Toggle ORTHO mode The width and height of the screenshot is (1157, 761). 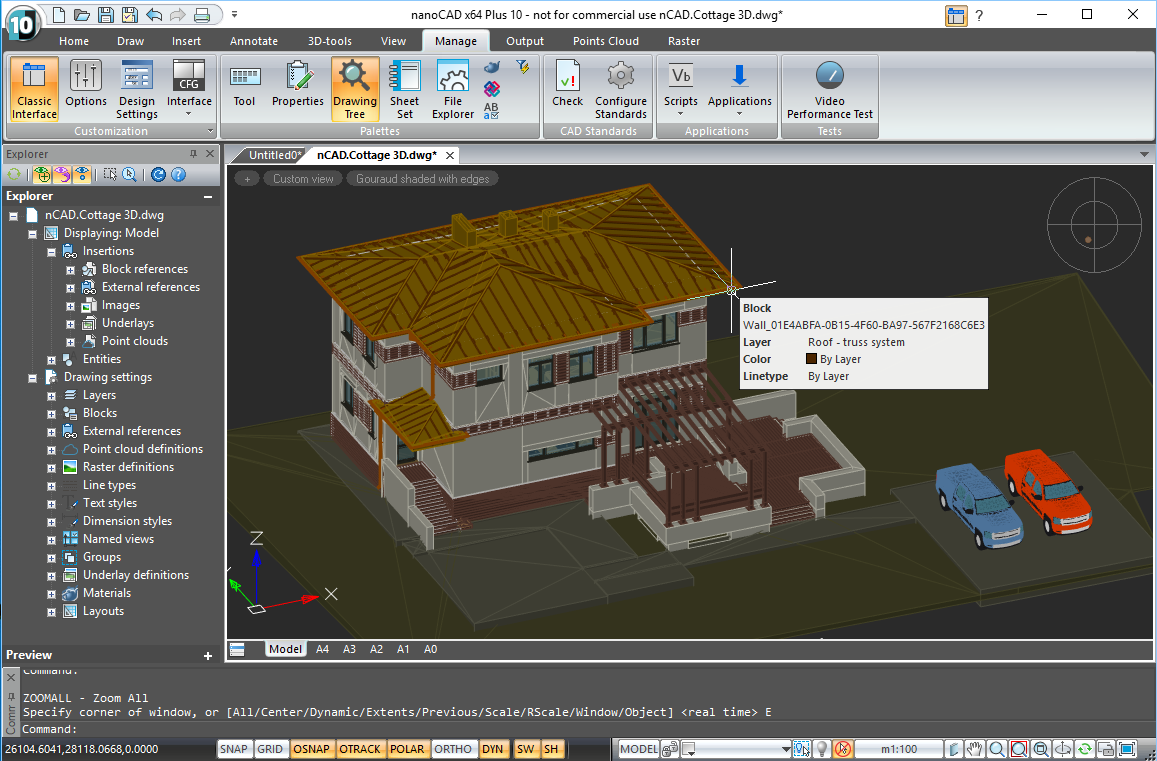[453, 749]
